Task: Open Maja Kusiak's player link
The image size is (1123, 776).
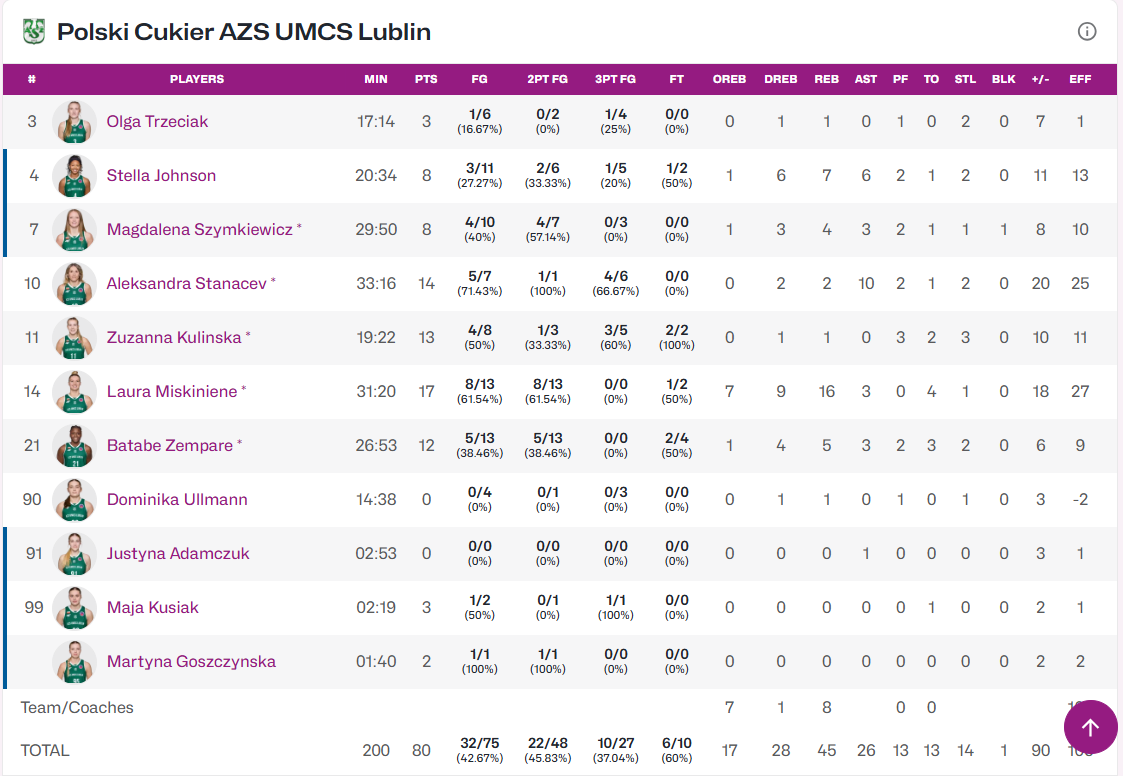Action: pos(153,608)
